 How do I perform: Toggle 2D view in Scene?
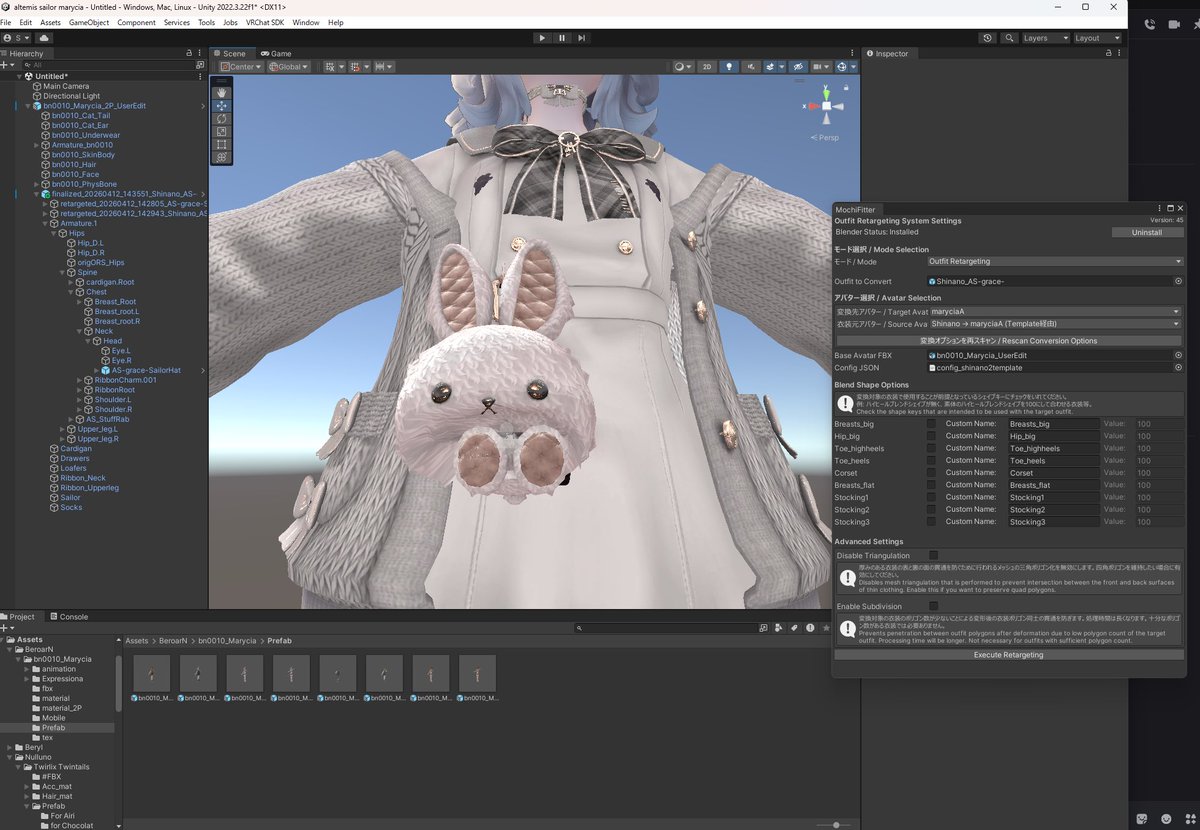point(707,67)
